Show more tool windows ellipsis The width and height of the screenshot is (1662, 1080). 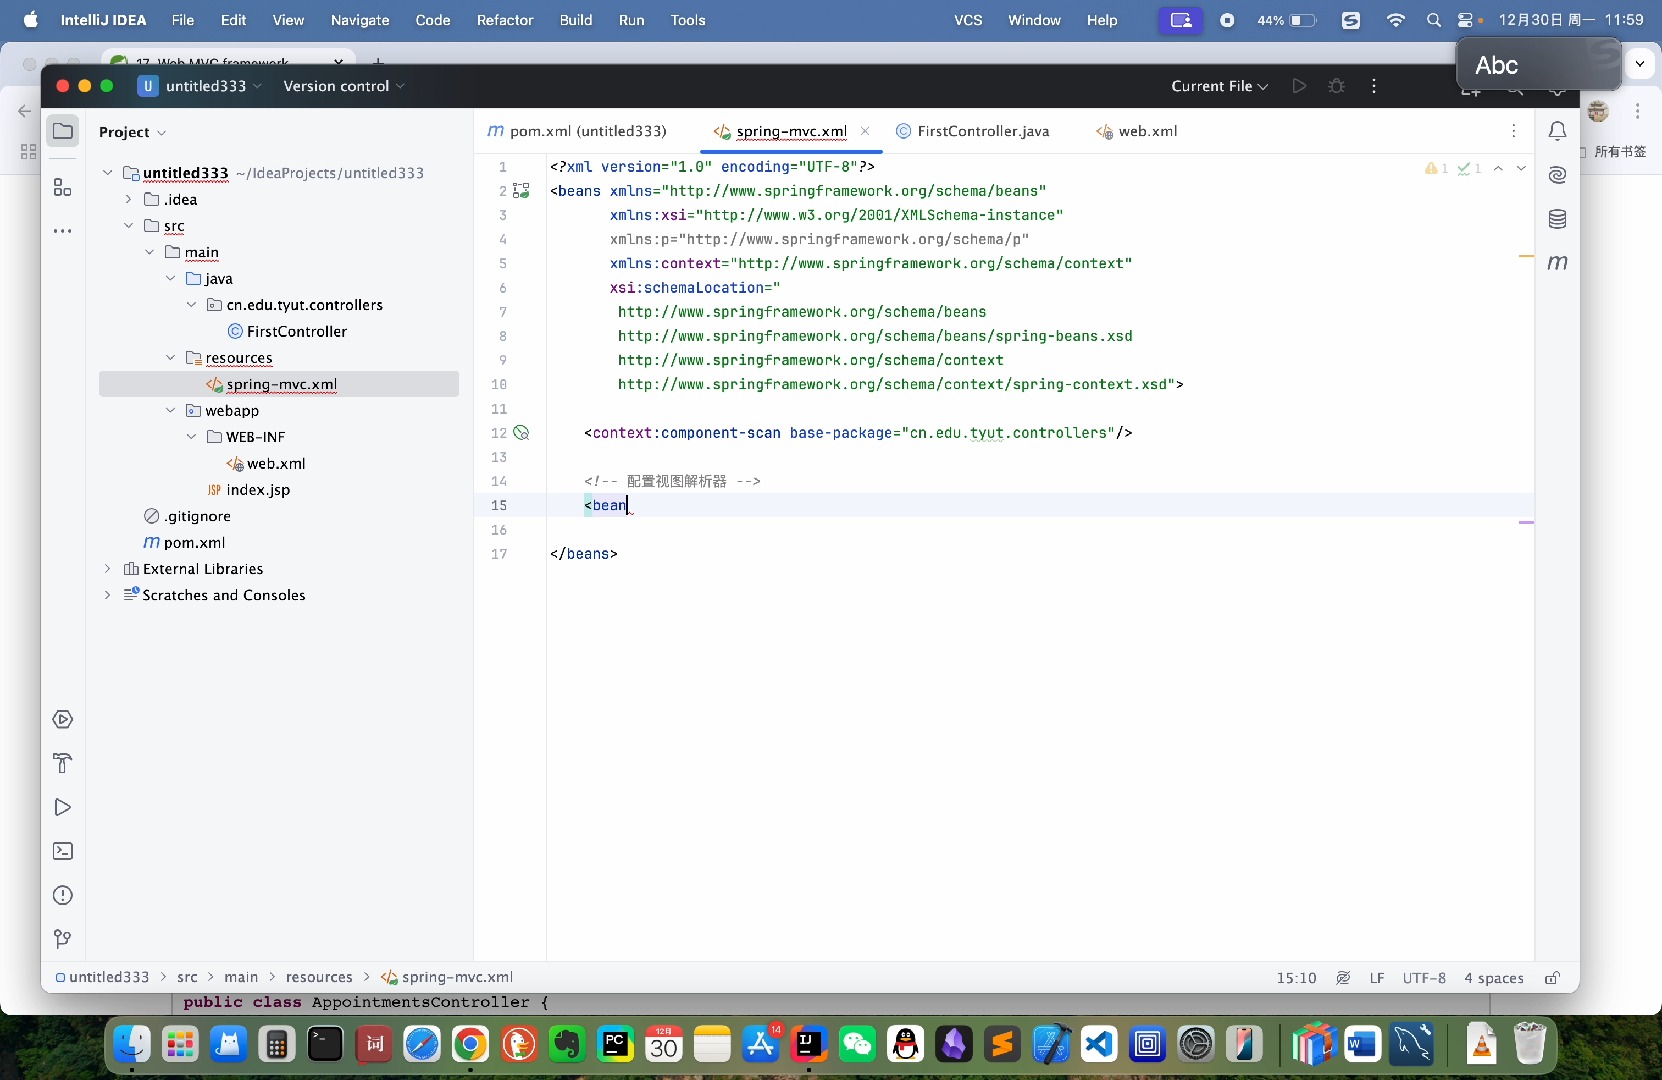[63, 231]
